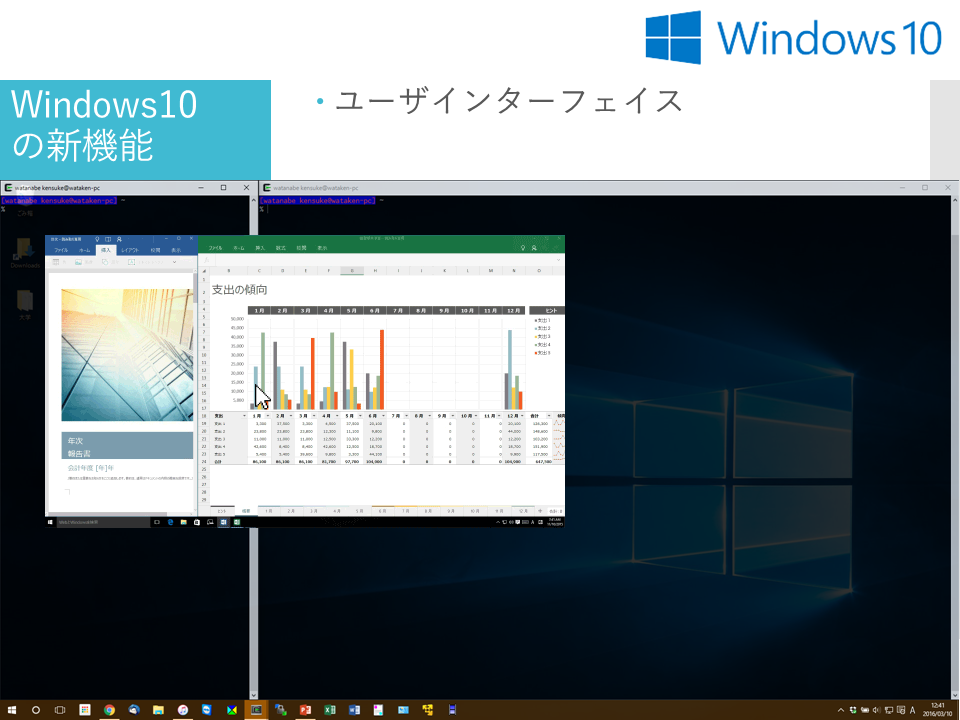Select the active terminal icon on the taskbar
960x720 pixels.
[256, 710]
